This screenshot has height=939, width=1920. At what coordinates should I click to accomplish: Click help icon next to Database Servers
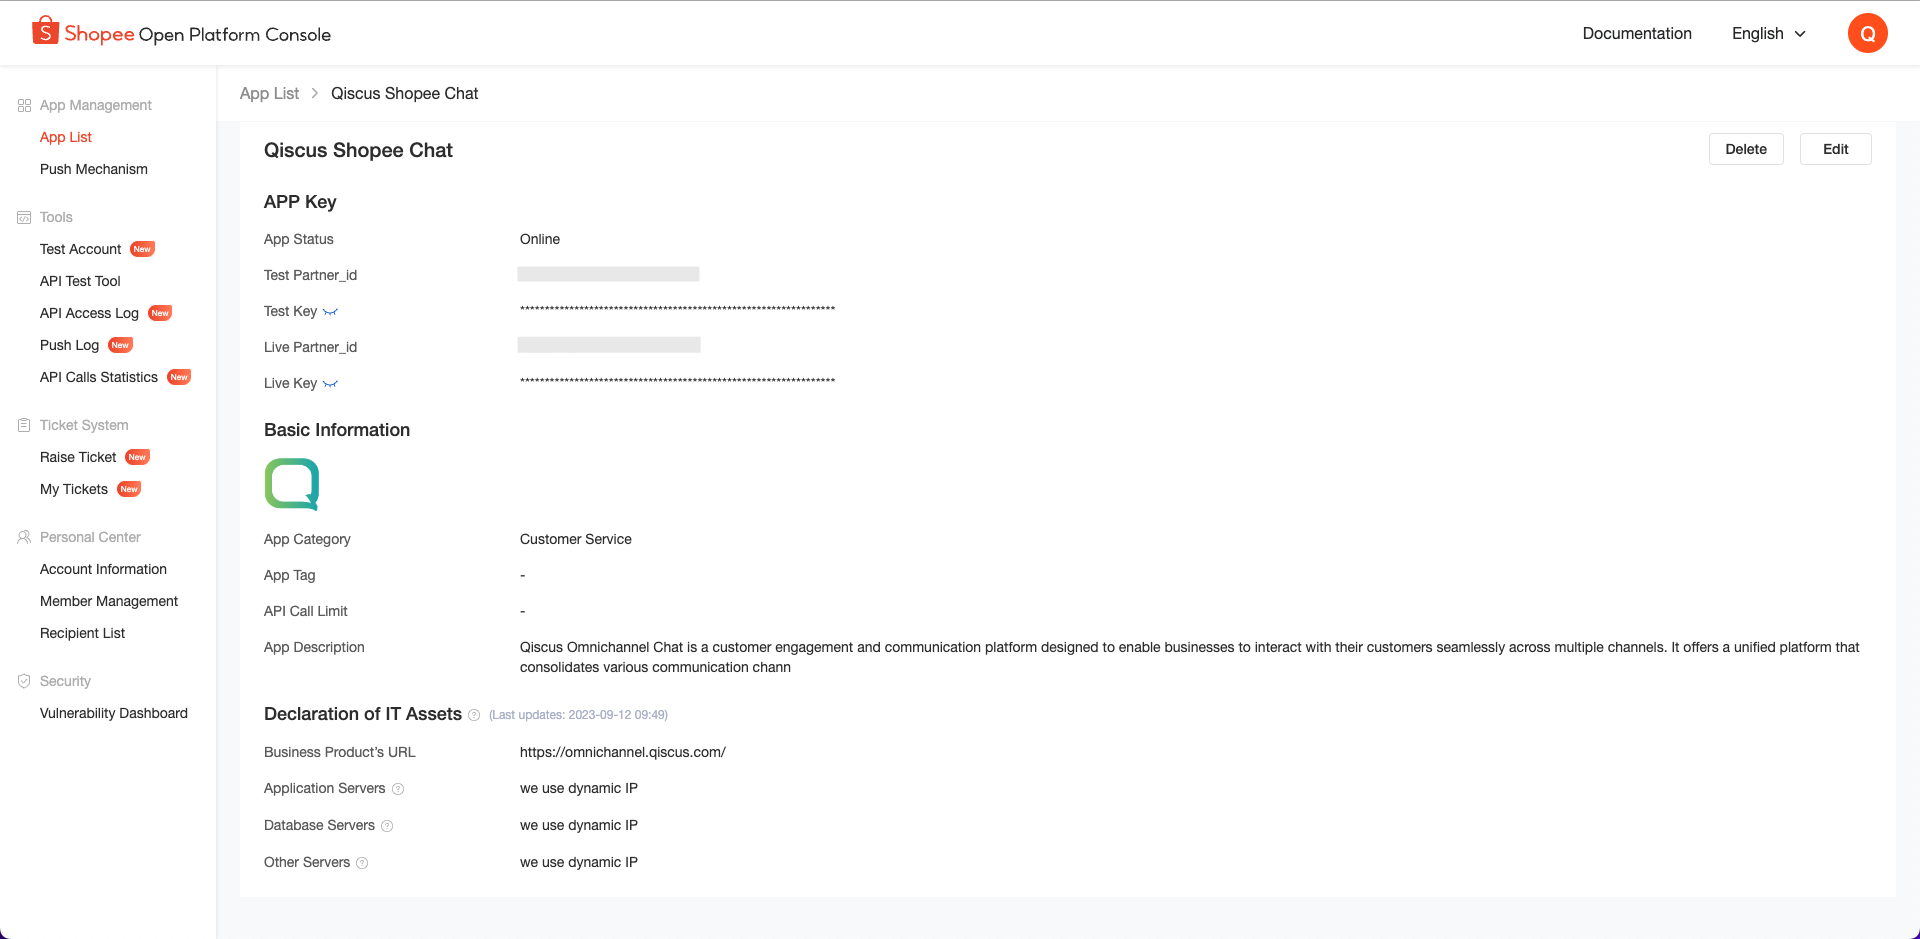(387, 826)
